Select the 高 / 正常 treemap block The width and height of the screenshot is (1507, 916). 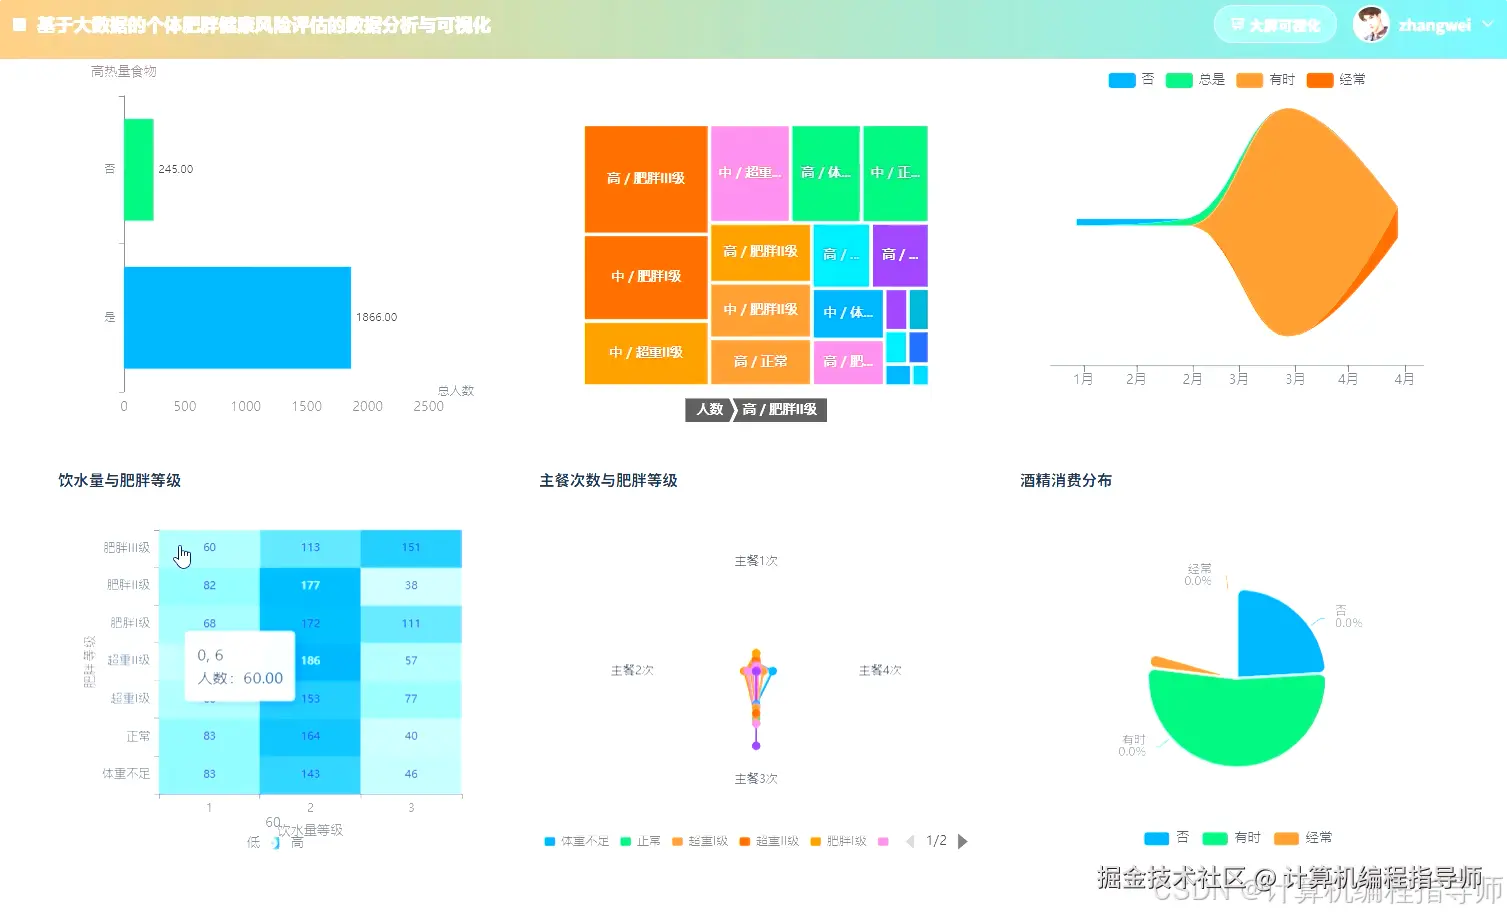pyautogui.click(x=760, y=362)
